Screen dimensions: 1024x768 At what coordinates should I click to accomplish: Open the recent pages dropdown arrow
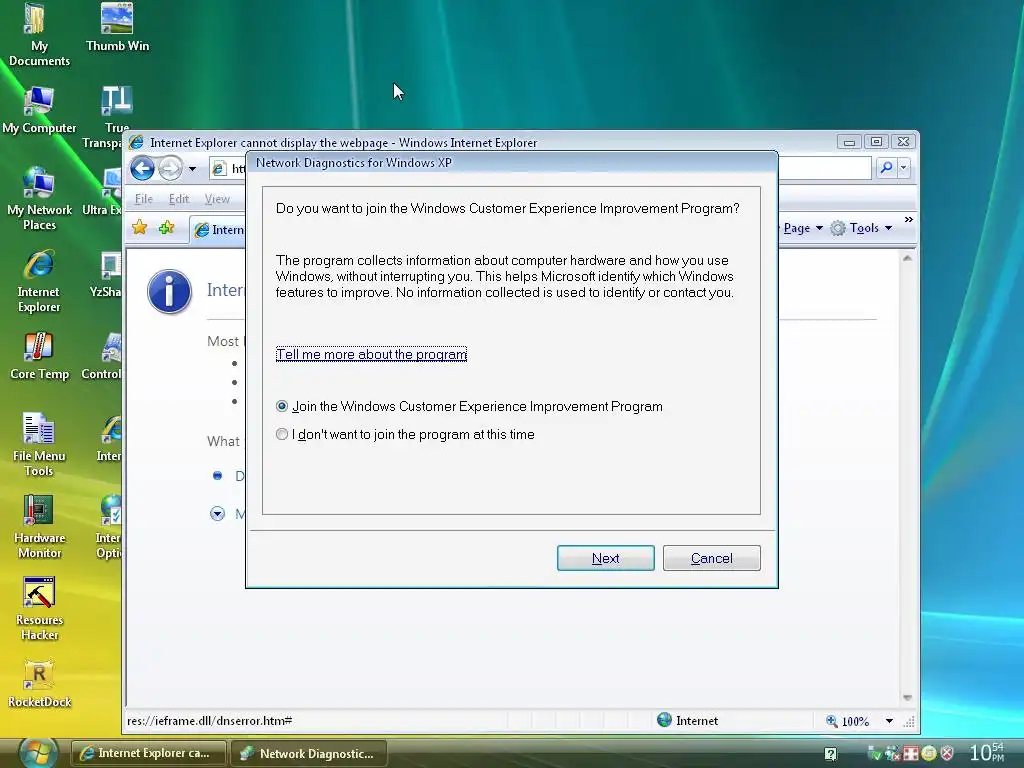[192, 168]
